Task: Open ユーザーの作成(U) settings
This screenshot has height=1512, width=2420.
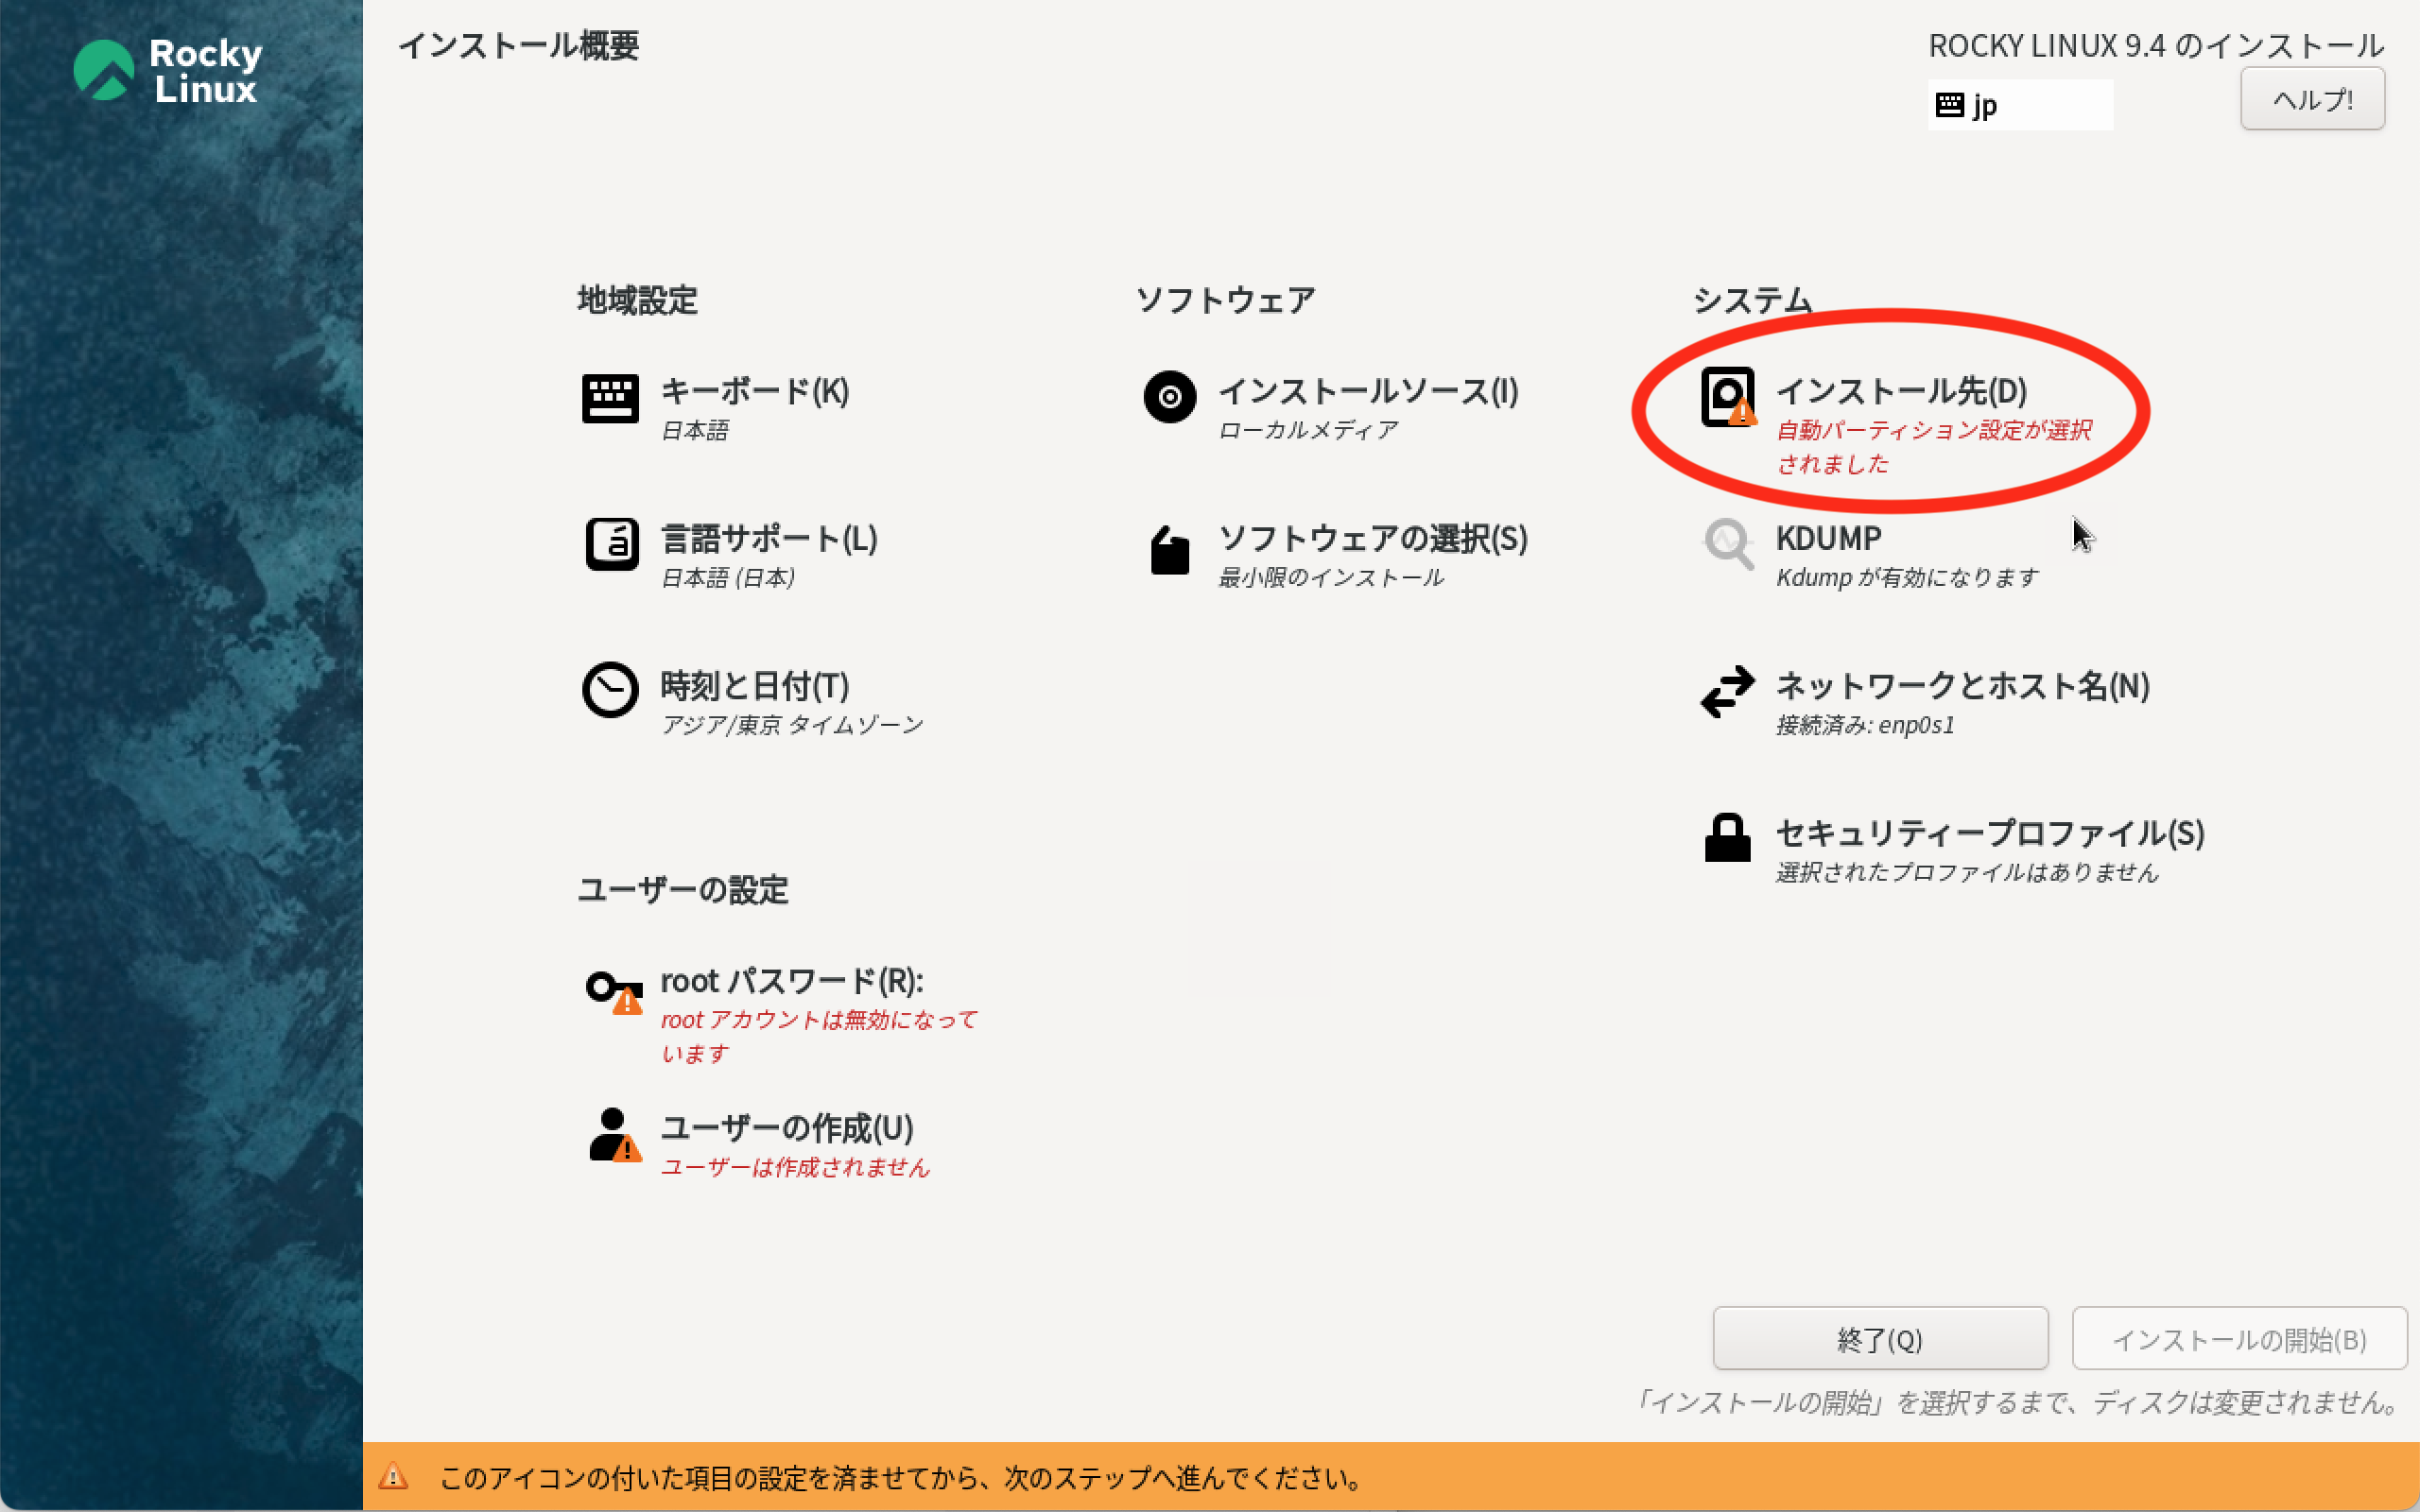Action: coord(787,1128)
